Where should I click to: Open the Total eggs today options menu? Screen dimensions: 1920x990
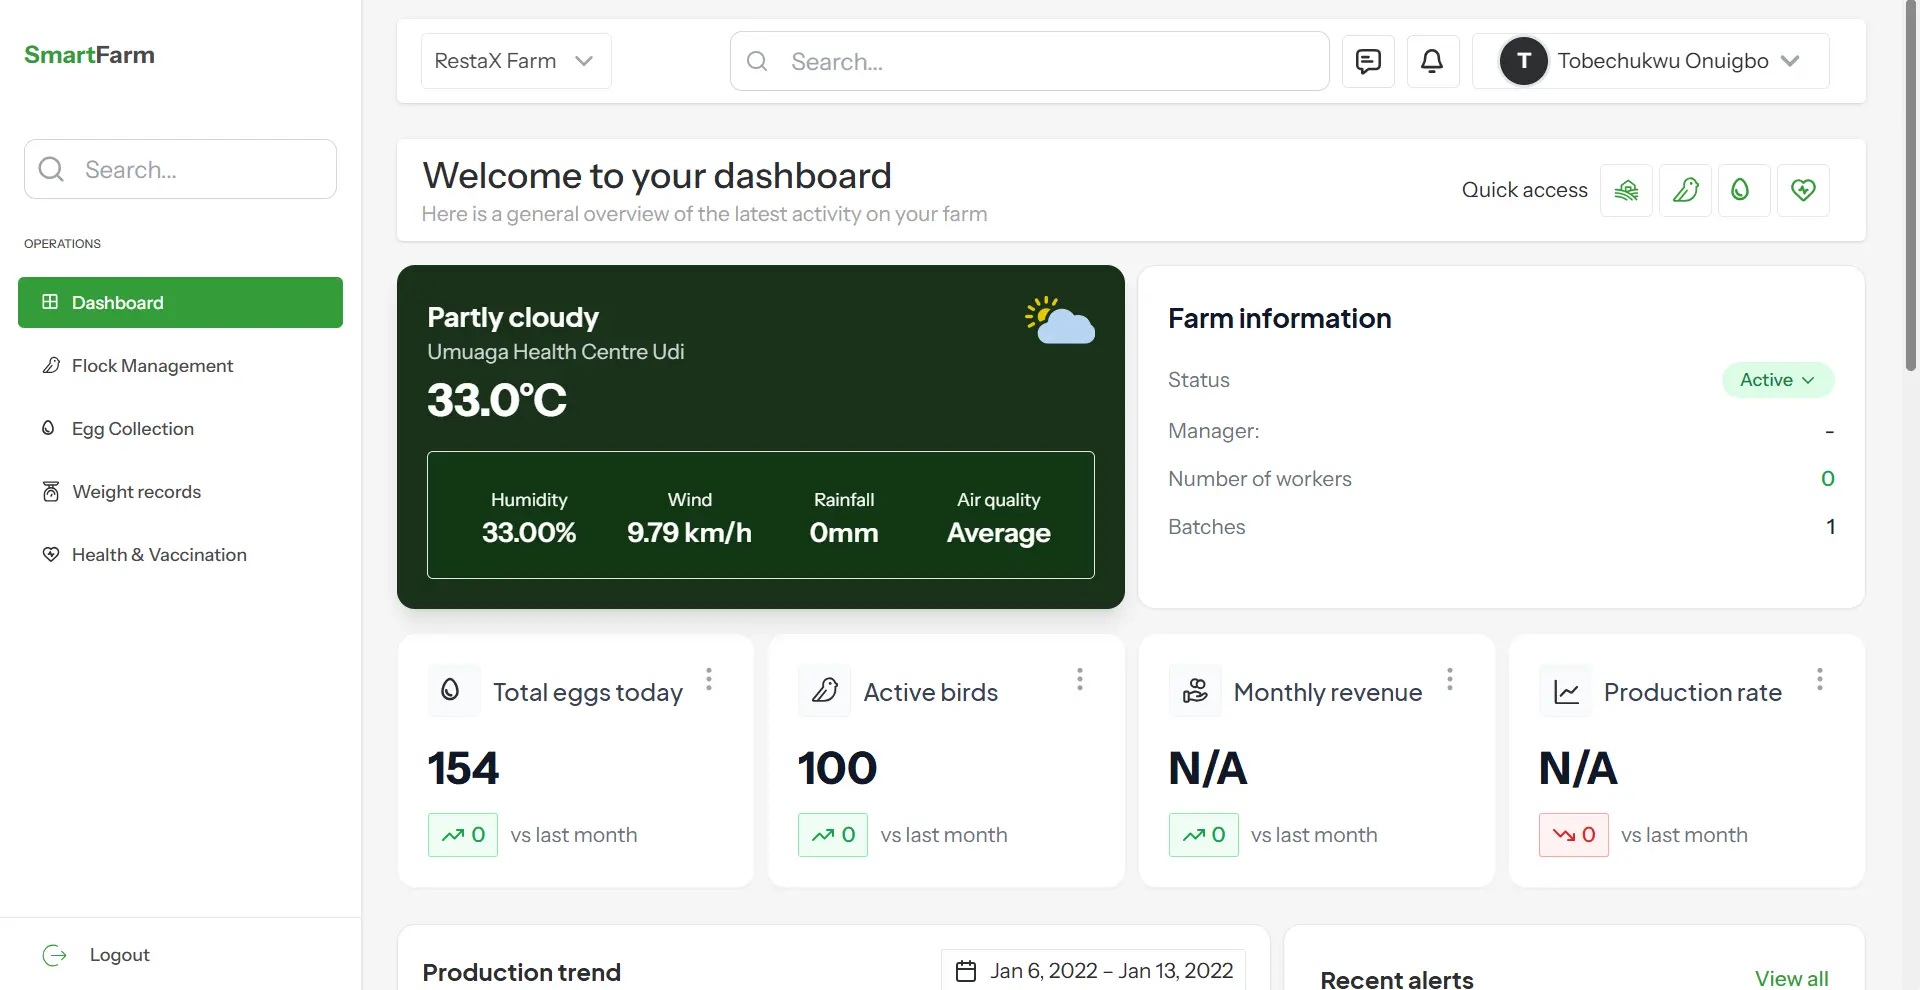click(708, 680)
